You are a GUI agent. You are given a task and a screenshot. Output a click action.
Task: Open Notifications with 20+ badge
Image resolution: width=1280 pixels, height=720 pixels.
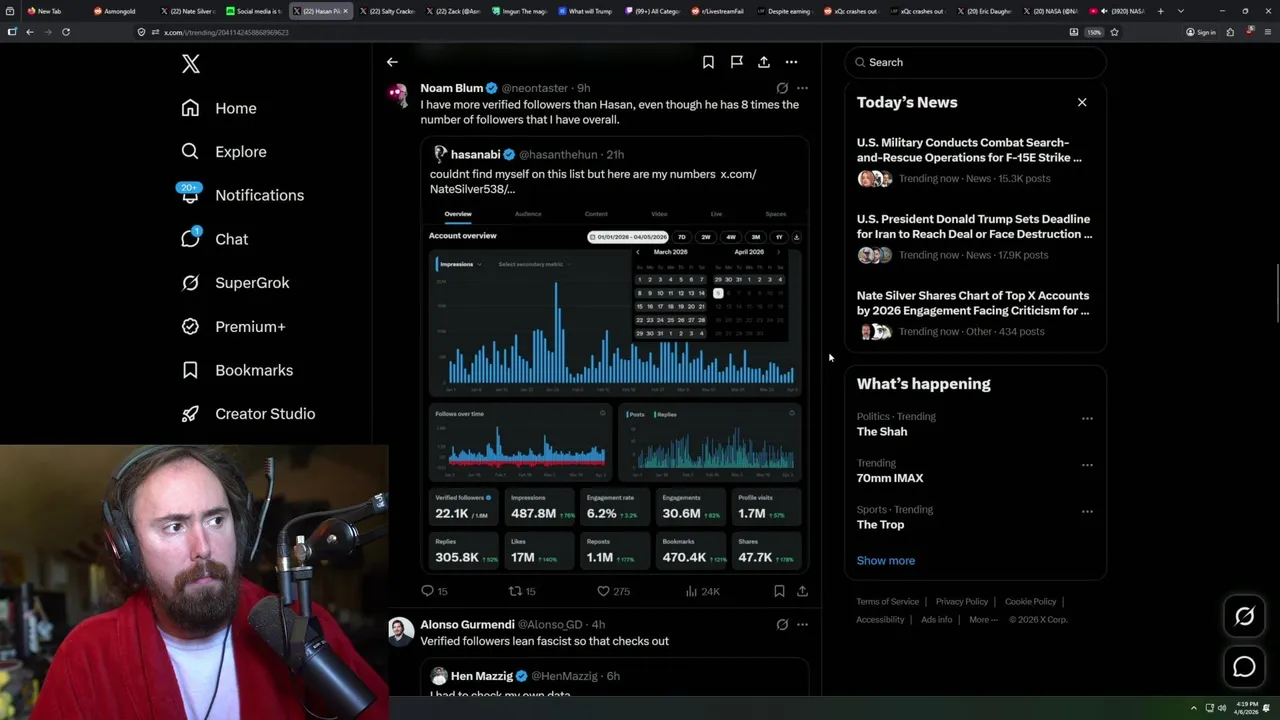point(242,195)
